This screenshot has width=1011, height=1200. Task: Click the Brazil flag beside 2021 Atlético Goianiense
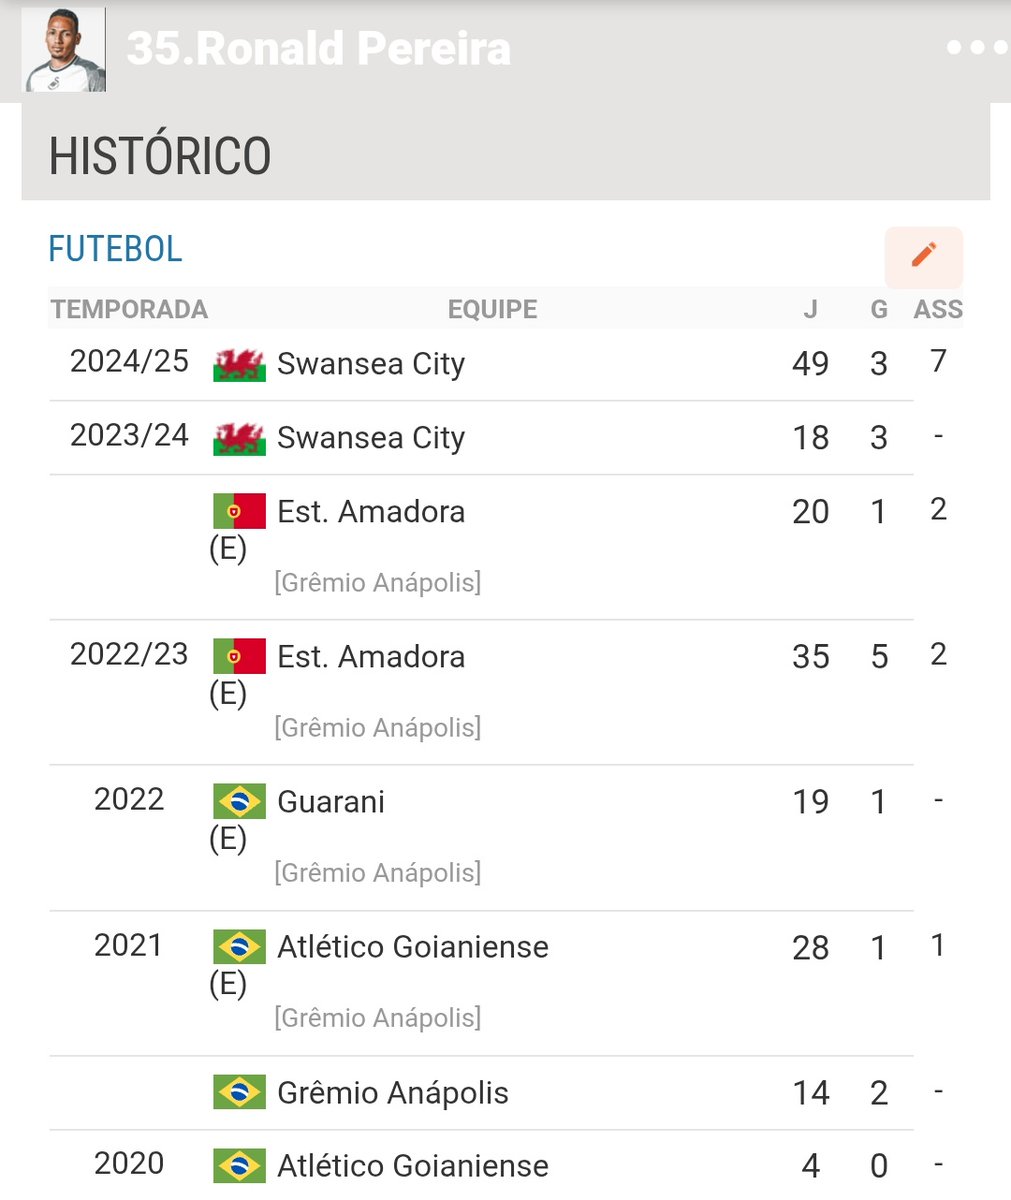239,947
